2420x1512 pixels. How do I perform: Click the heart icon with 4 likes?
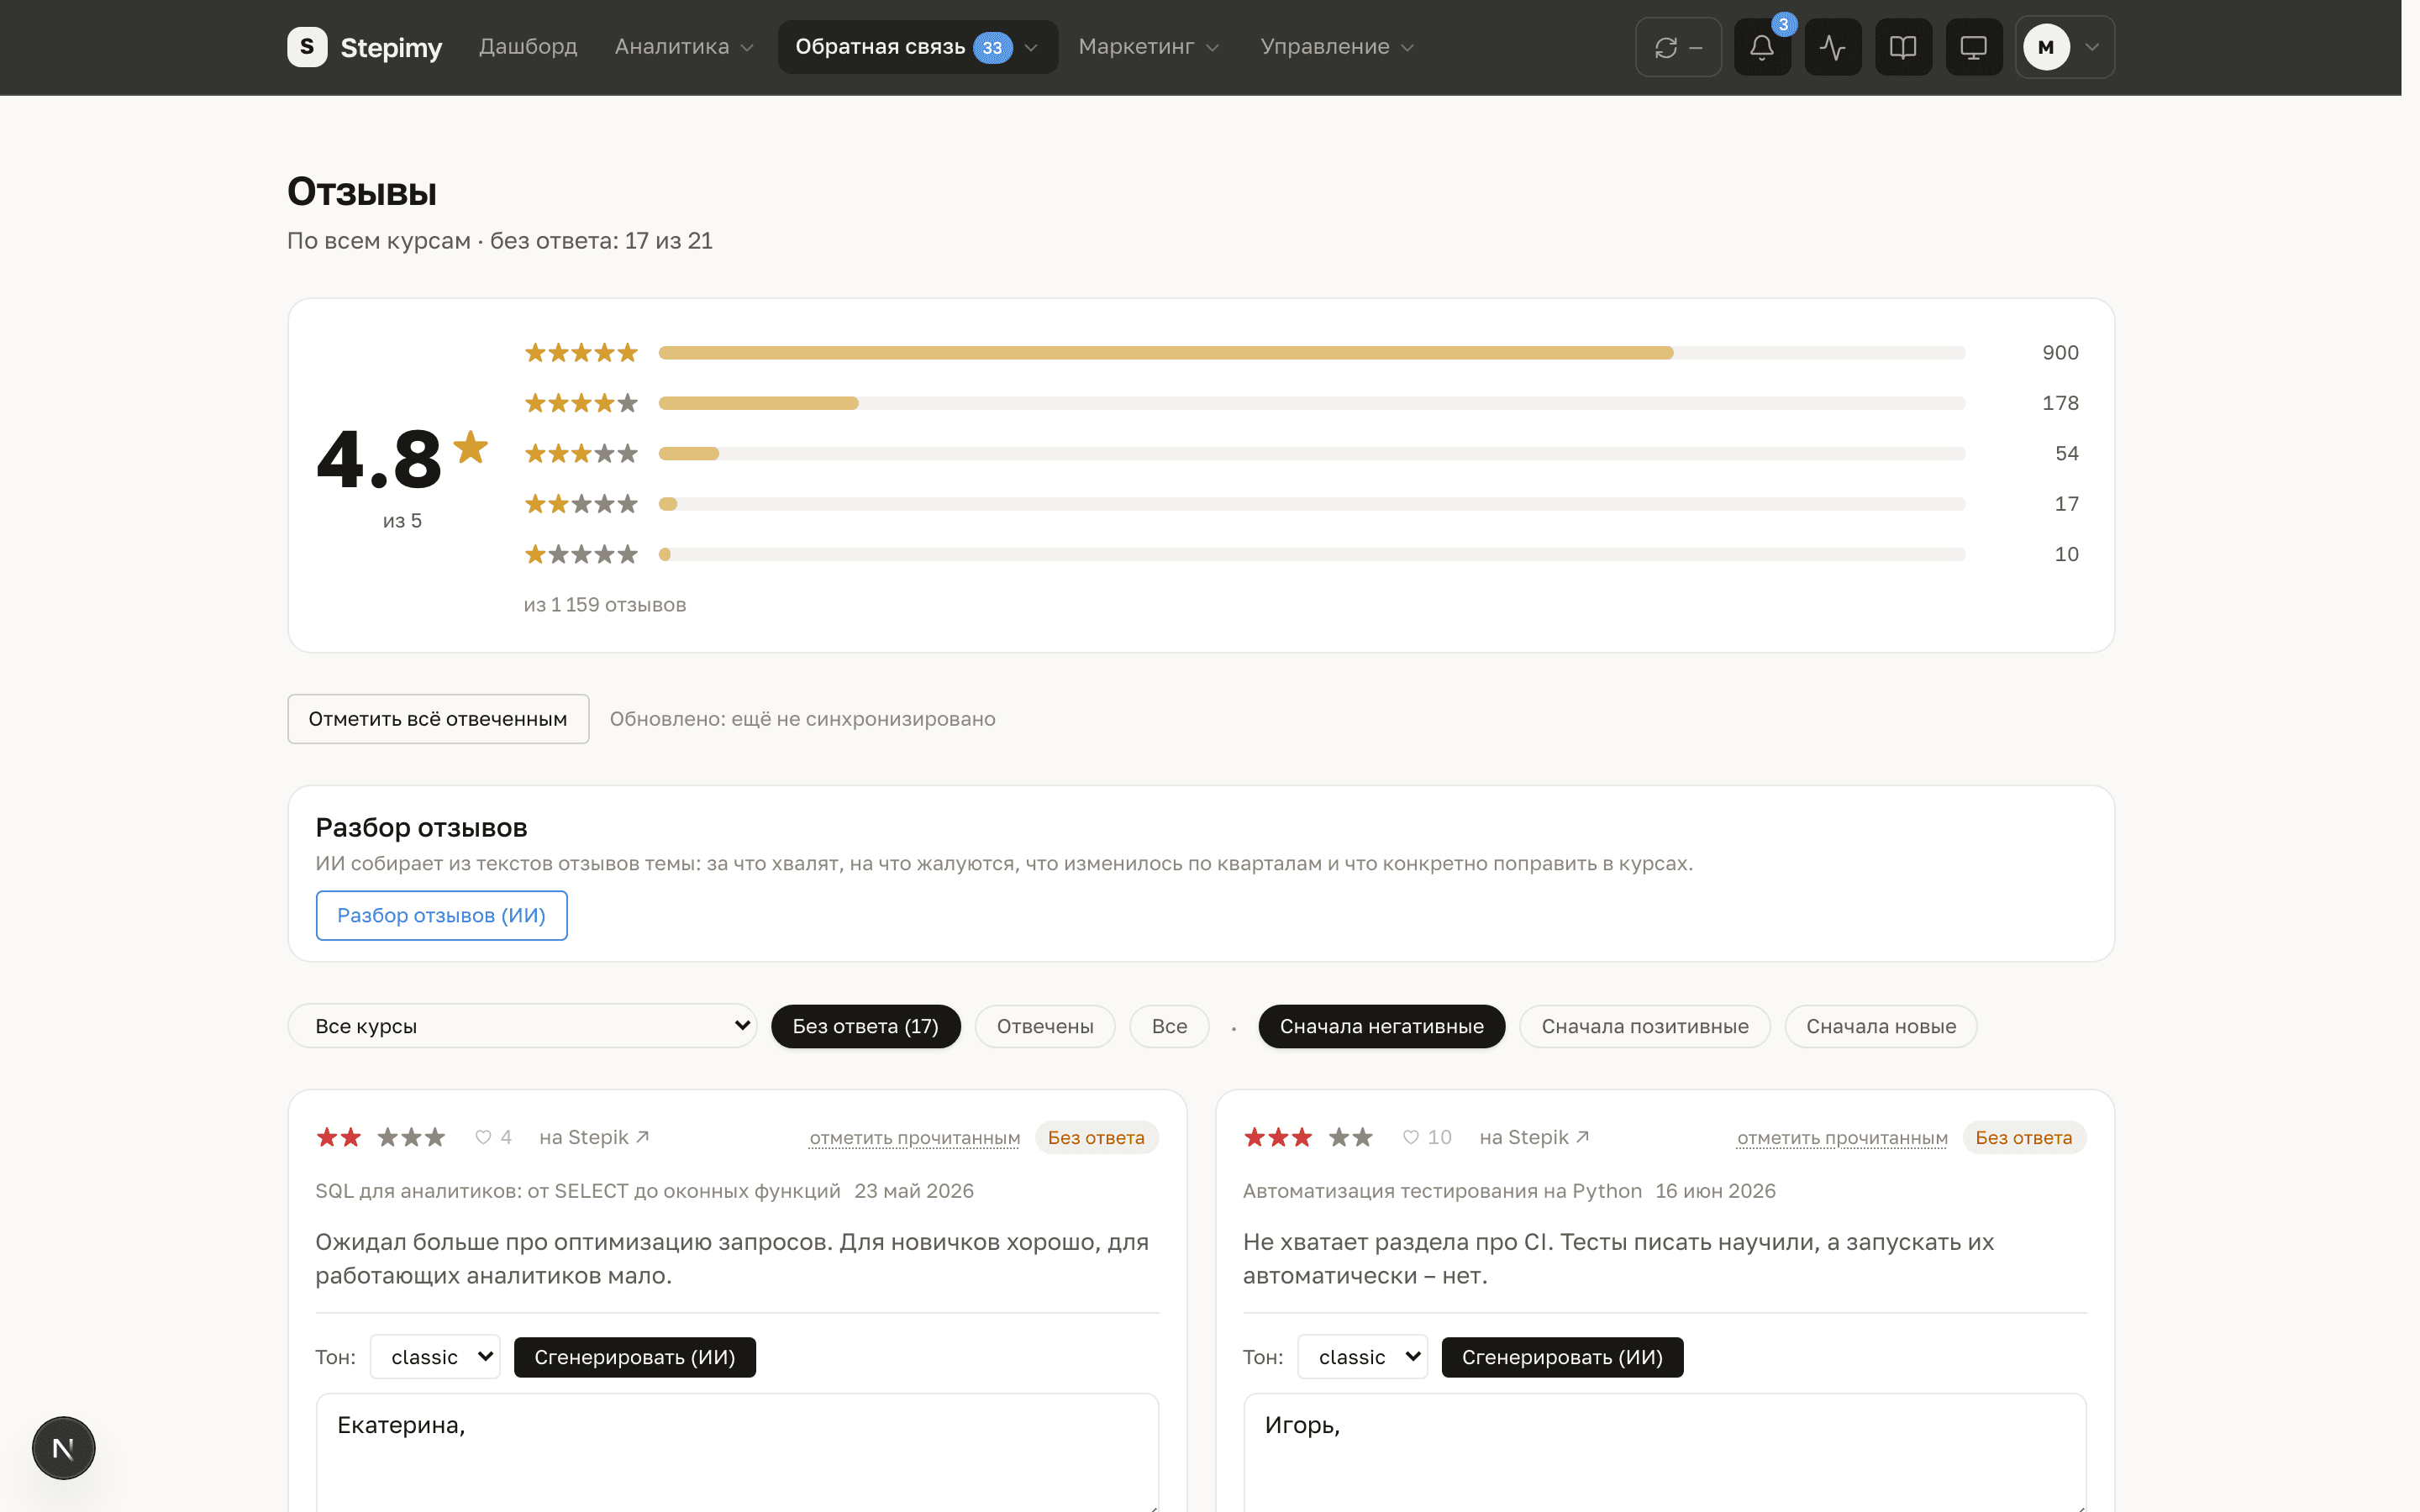pyautogui.click(x=483, y=1137)
